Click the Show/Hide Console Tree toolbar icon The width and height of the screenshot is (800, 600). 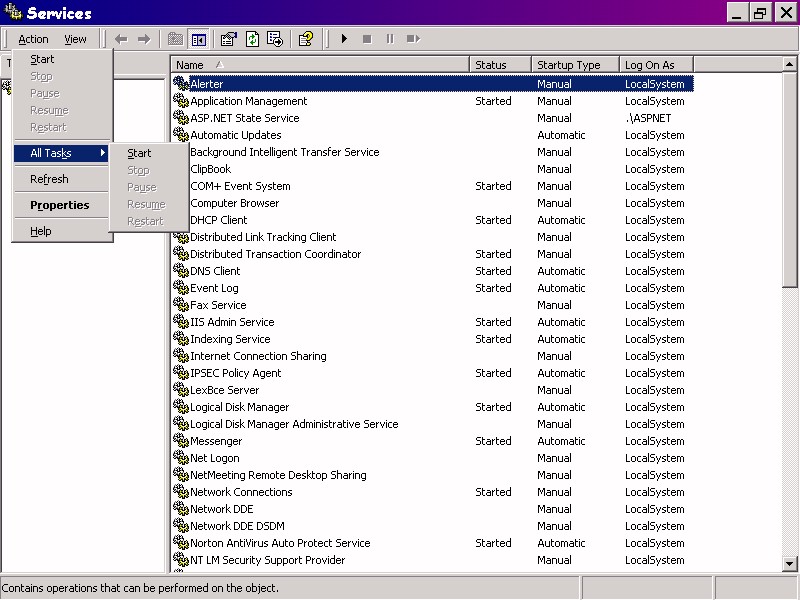pyautogui.click(x=199, y=39)
